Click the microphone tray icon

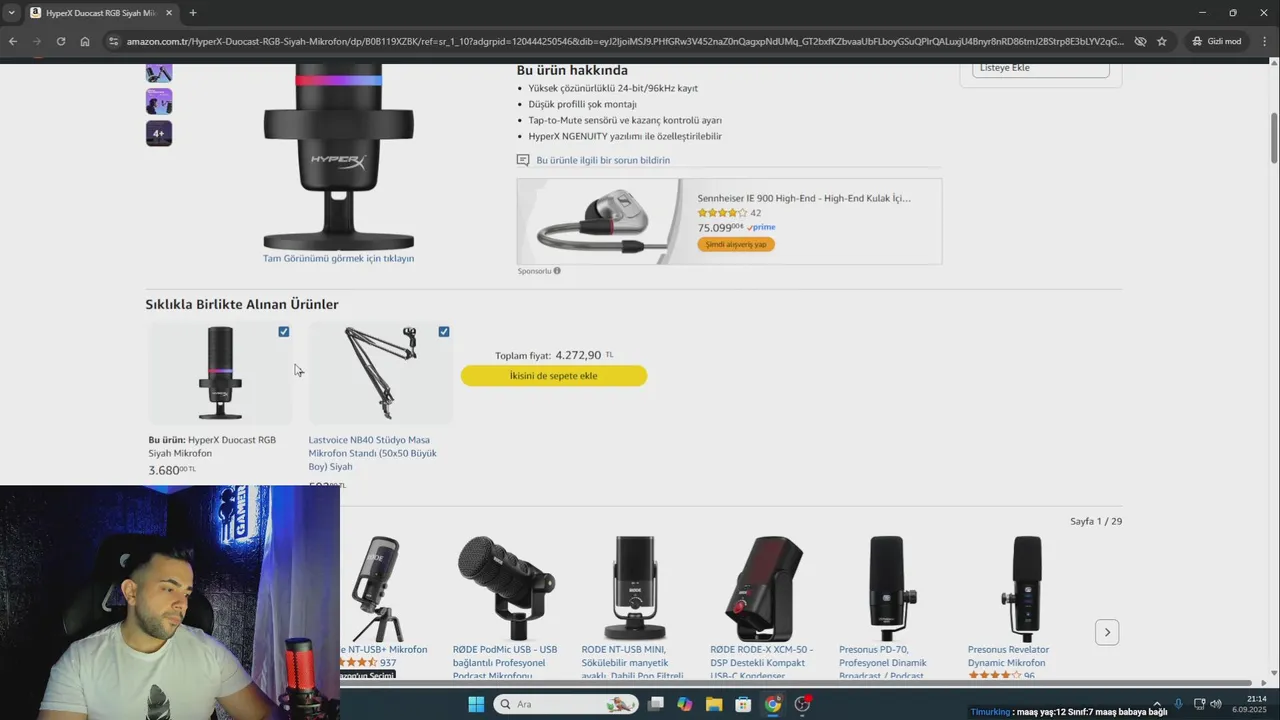pyautogui.click(x=1178, y=704)
